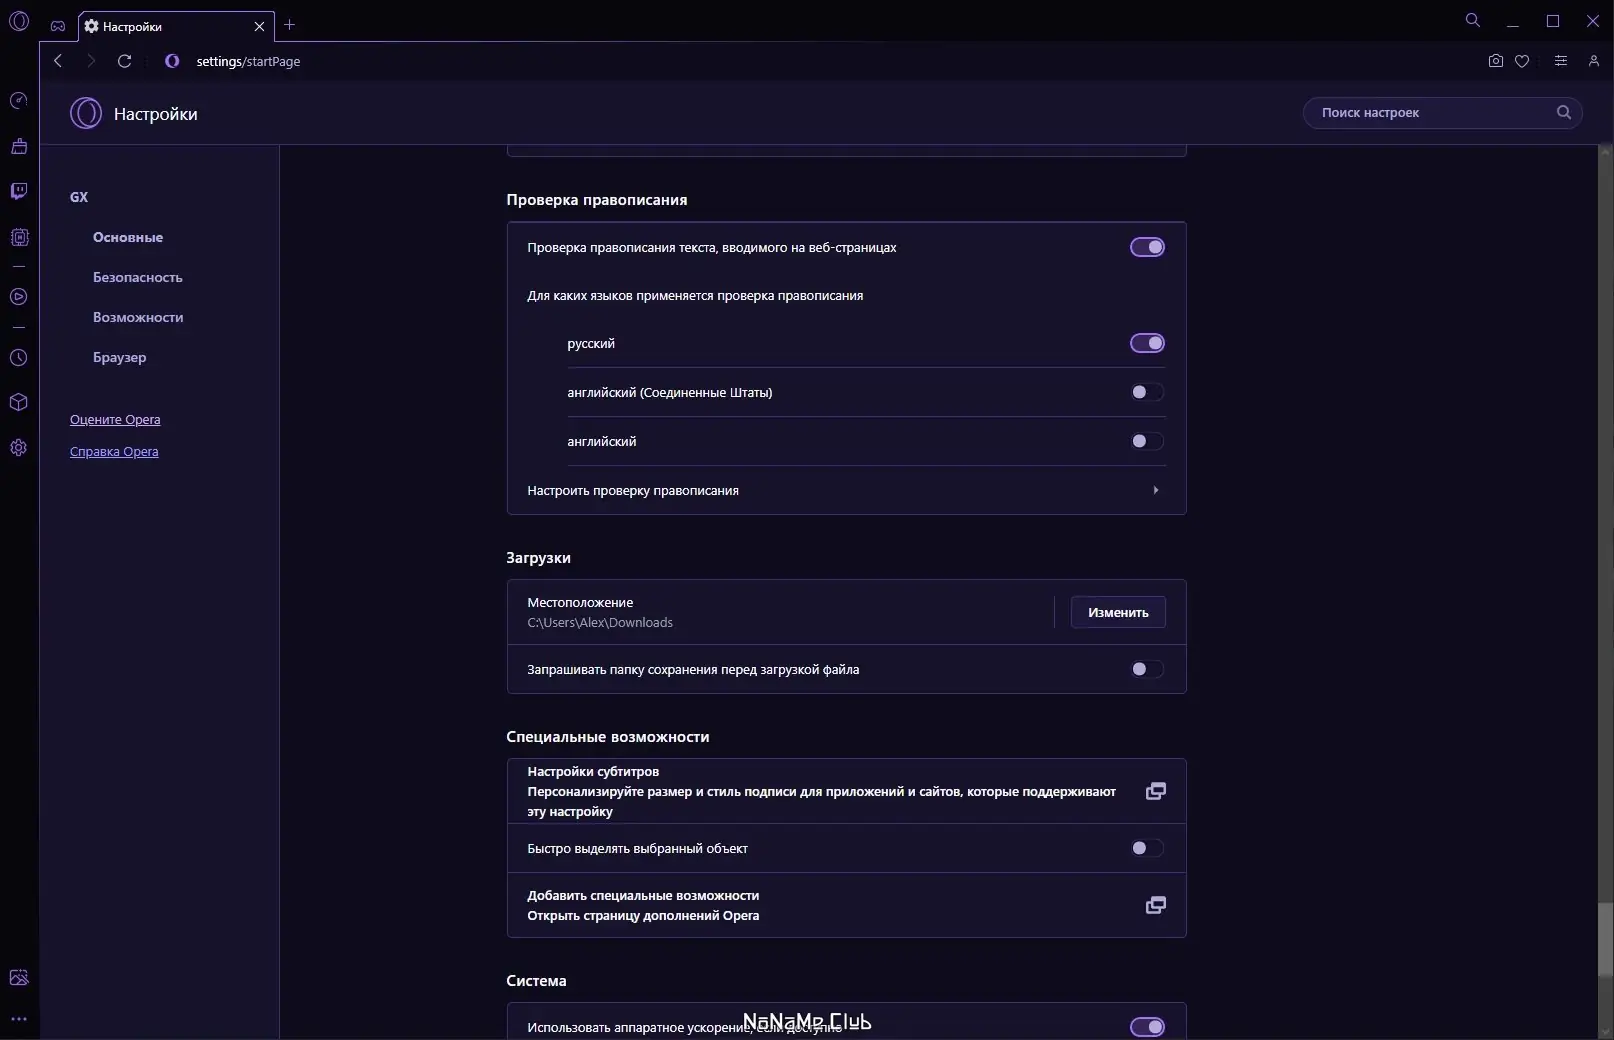Click the settings page vertical scrollbar
The image size is (1614, 1040).
pos(1605,938)
